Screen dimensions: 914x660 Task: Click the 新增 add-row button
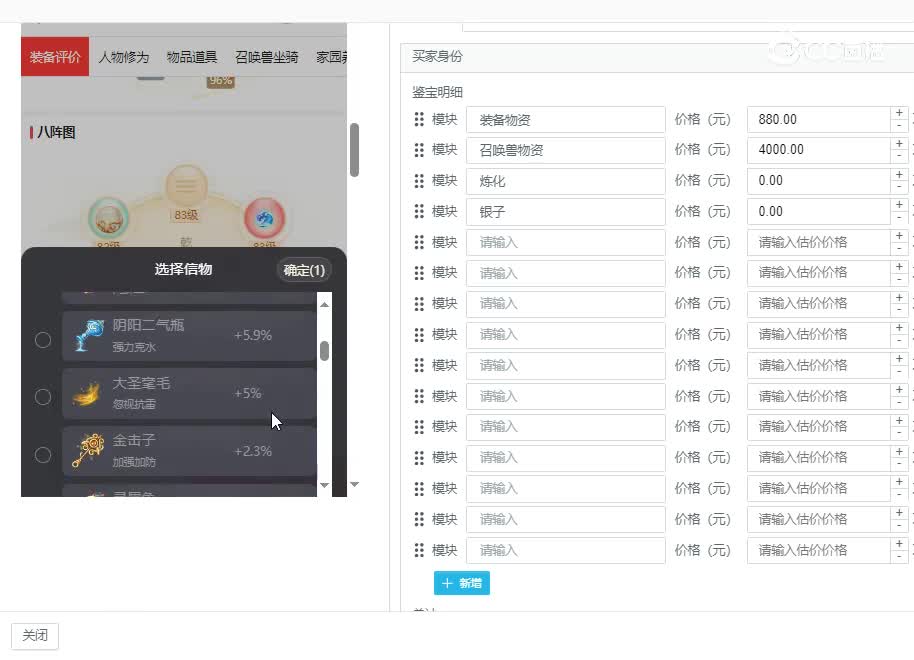point(462,583)
